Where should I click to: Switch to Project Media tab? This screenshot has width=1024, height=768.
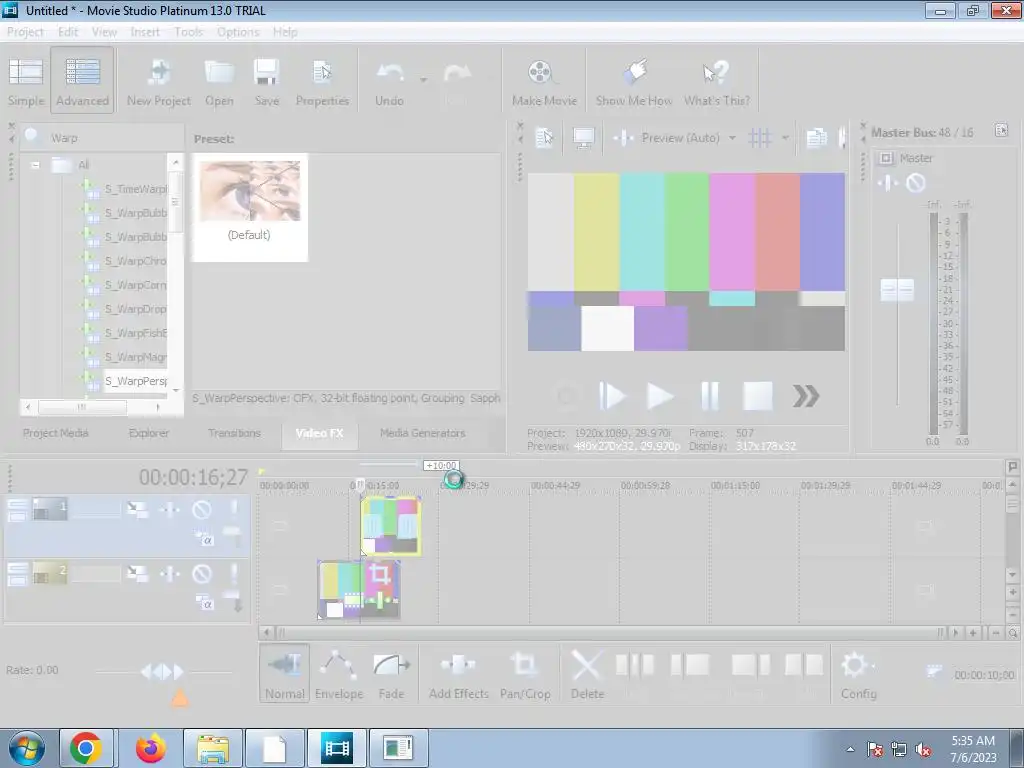(x=56, y=433)
